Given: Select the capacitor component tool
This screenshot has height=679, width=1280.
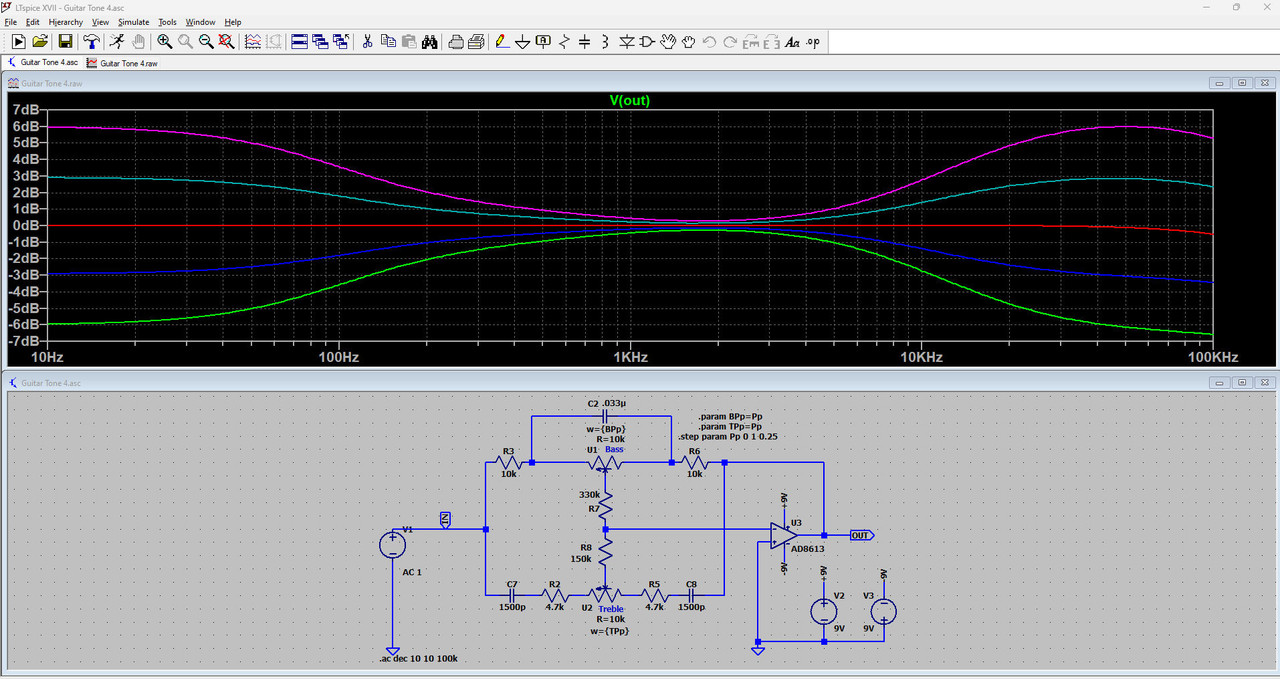Looking at the screenshot, I should coord(585,41).
